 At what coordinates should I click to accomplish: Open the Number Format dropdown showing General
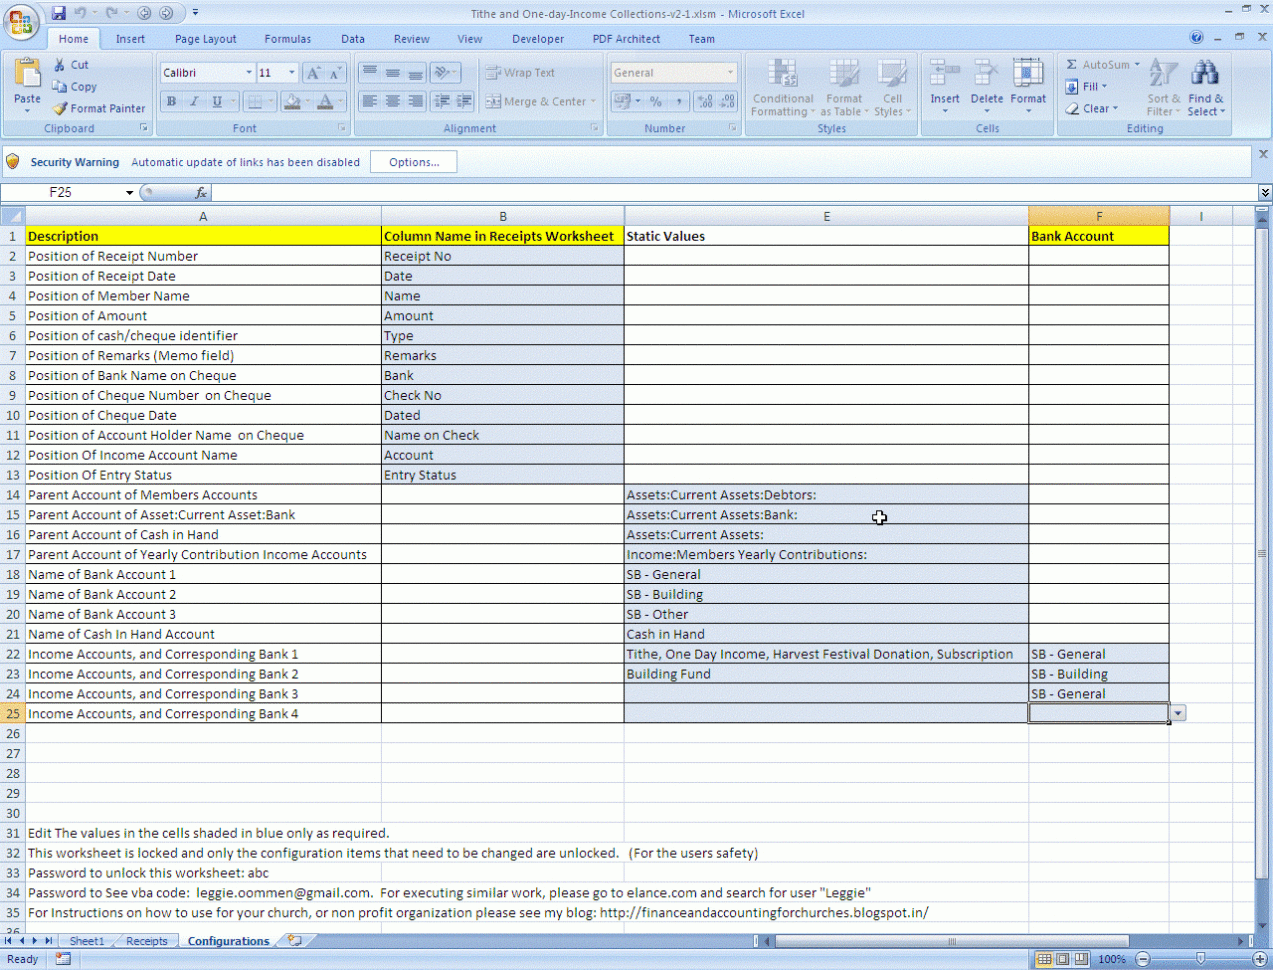click(727, 72)
